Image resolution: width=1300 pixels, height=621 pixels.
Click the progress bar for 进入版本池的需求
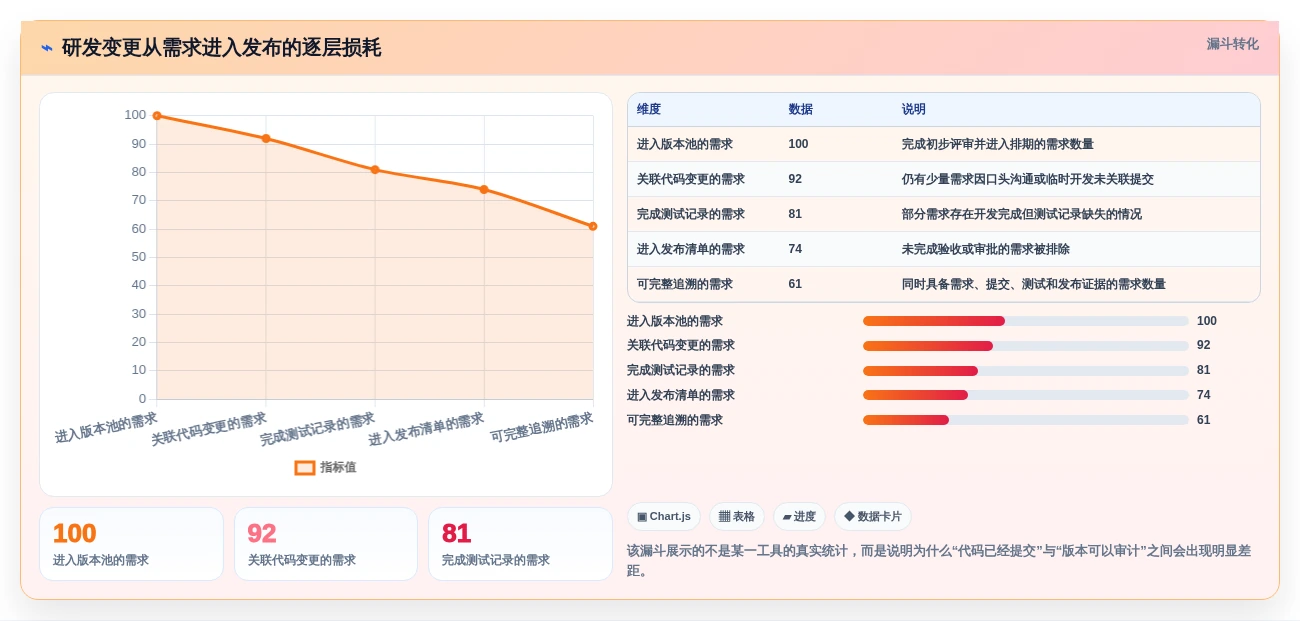coord(1026,321)
